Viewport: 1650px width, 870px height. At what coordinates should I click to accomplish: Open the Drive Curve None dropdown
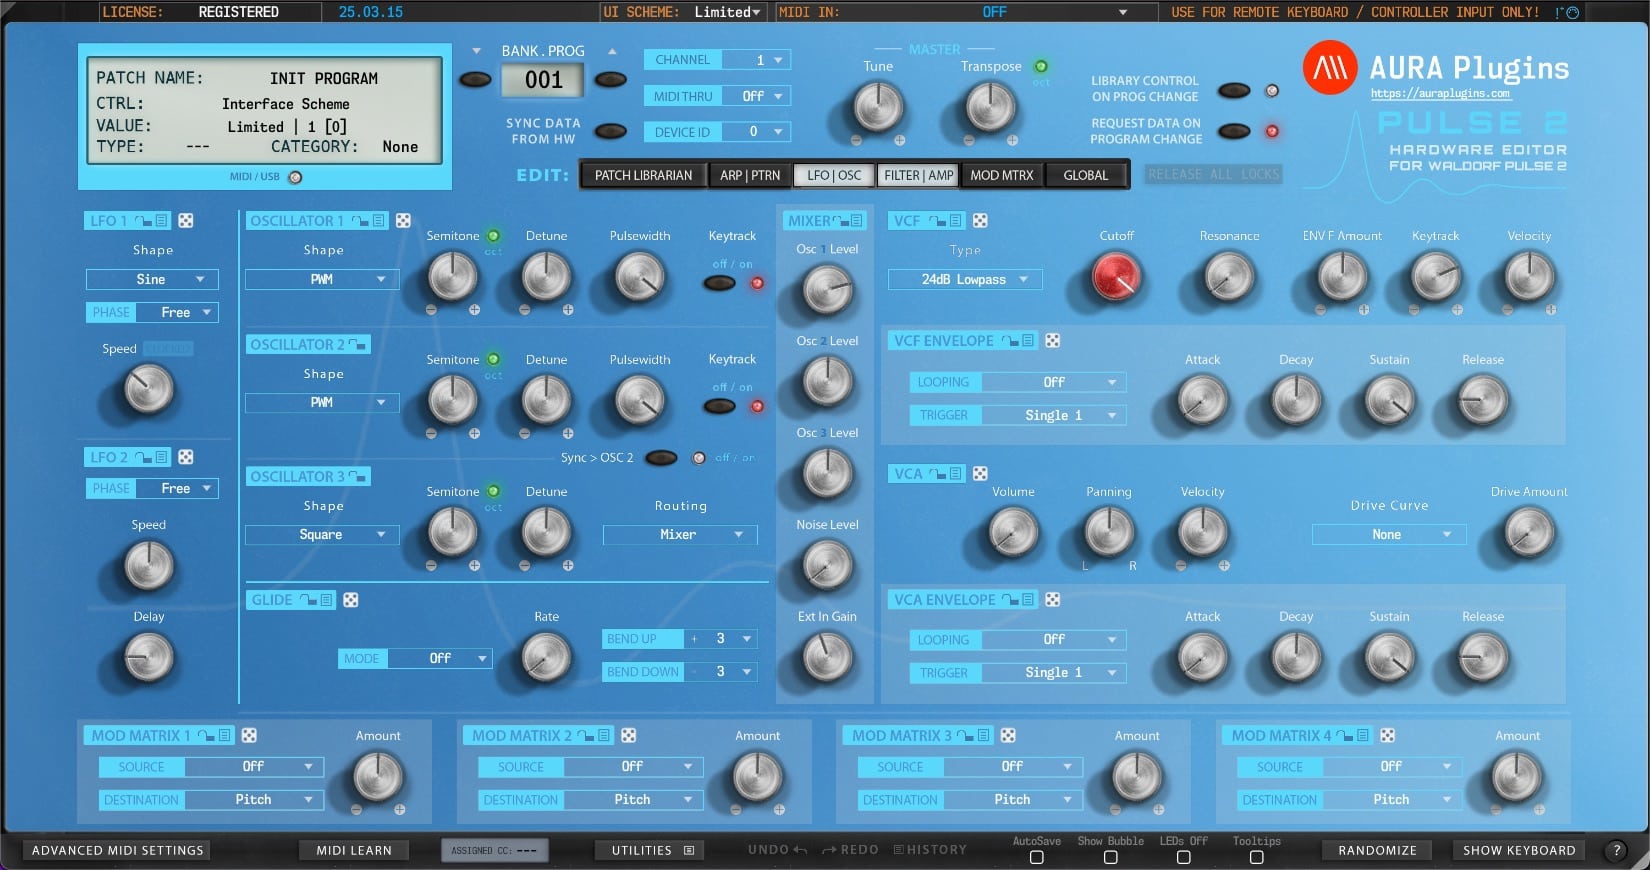coord(1389,535)
